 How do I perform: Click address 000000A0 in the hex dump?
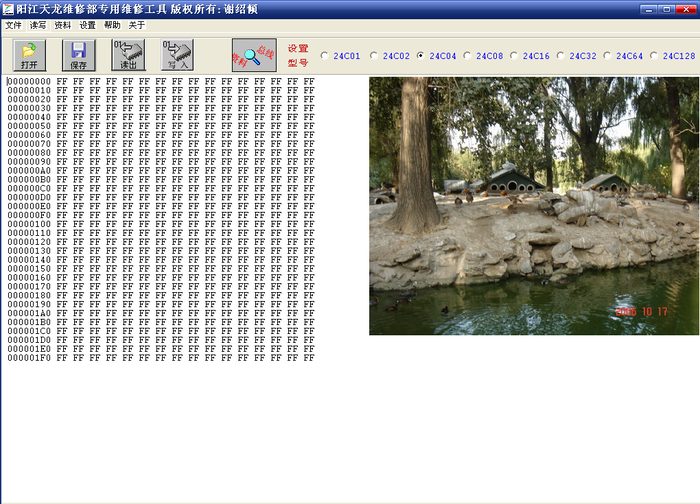(29, 171)
